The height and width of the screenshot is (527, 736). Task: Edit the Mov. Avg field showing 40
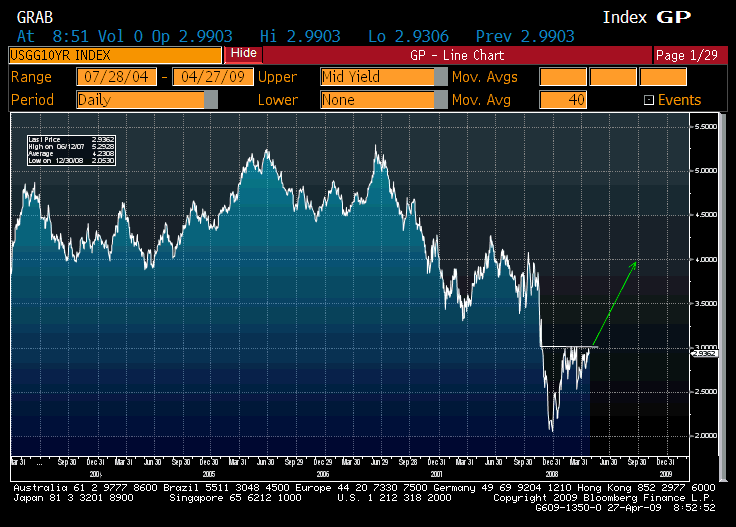pos(563,100)
